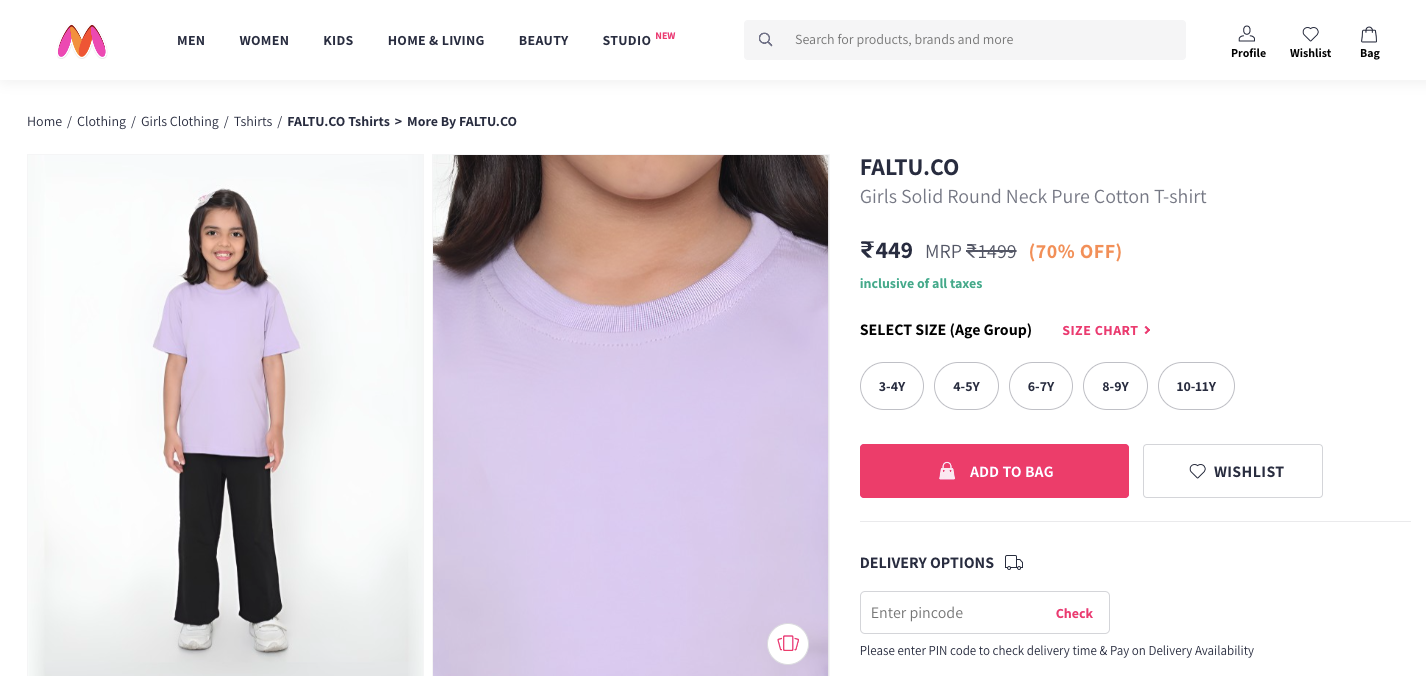Click the view similar products icon
1426x676 pixels.
pyautogui.click(x=788, y=643)
